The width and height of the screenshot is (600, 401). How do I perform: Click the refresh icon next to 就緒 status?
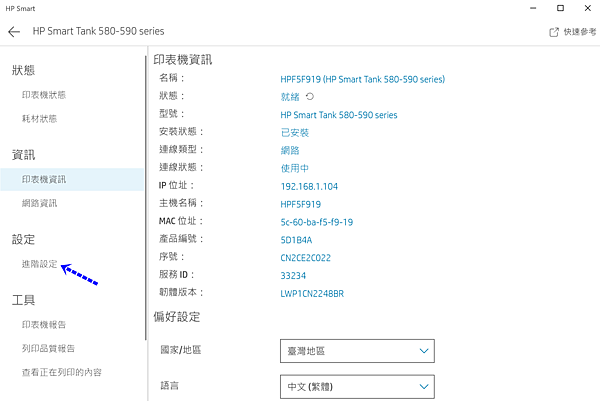pyautogui.click(x=310, y=96)
